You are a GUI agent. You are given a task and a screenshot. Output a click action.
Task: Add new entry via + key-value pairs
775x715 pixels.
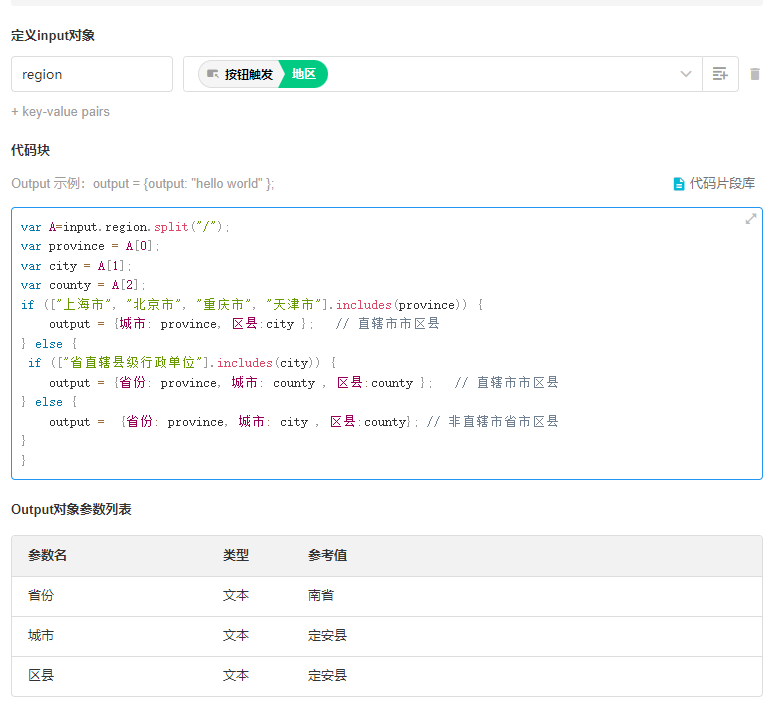click(60, 112)
